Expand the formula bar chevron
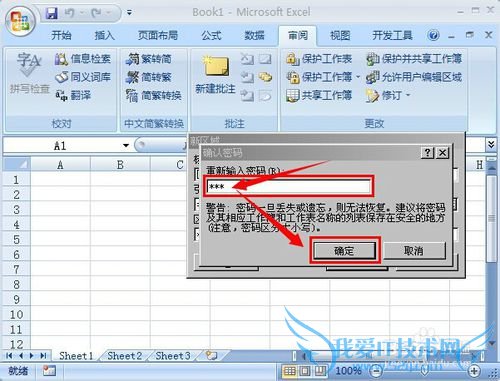 click(x=491, y=145)
